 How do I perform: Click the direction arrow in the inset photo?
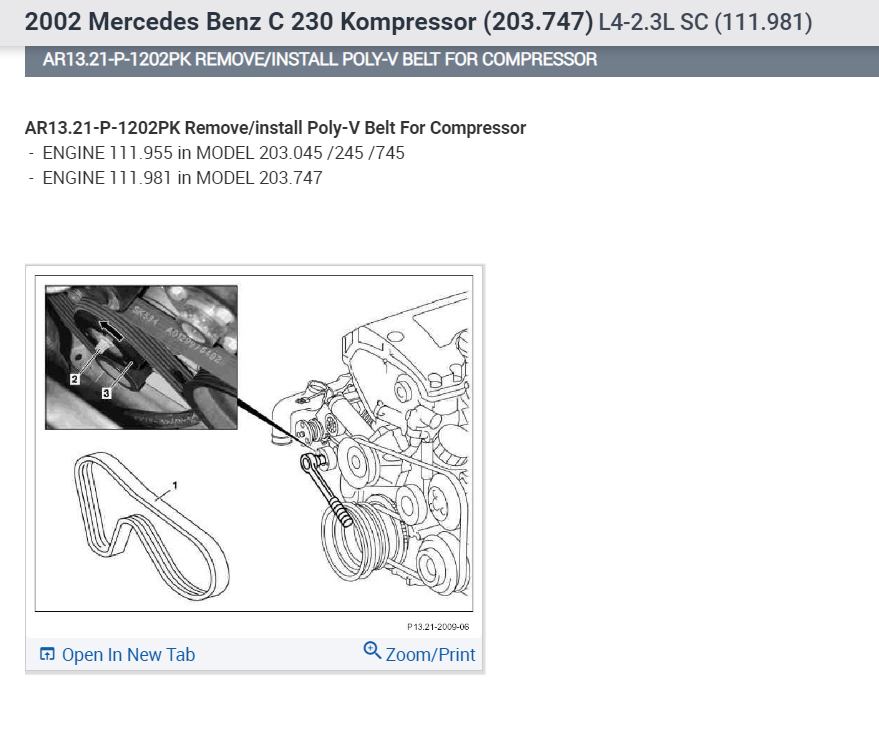tap(110, 330)
